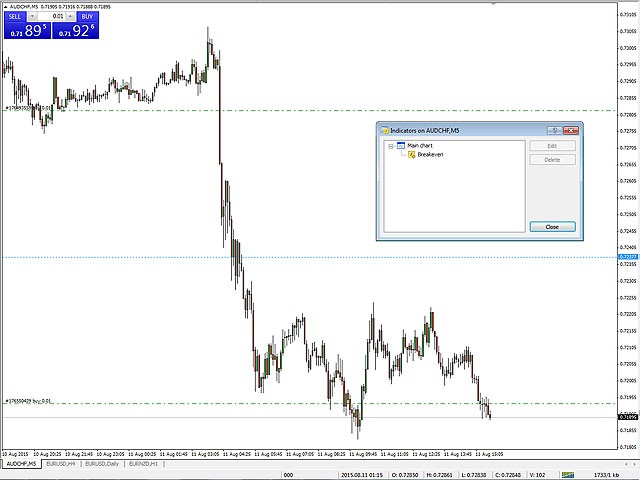This screenshot has width=640, height=480.
Task: Decrease lot volume with the down arrow
Action: pyautogui.click(x=33, y=16)
